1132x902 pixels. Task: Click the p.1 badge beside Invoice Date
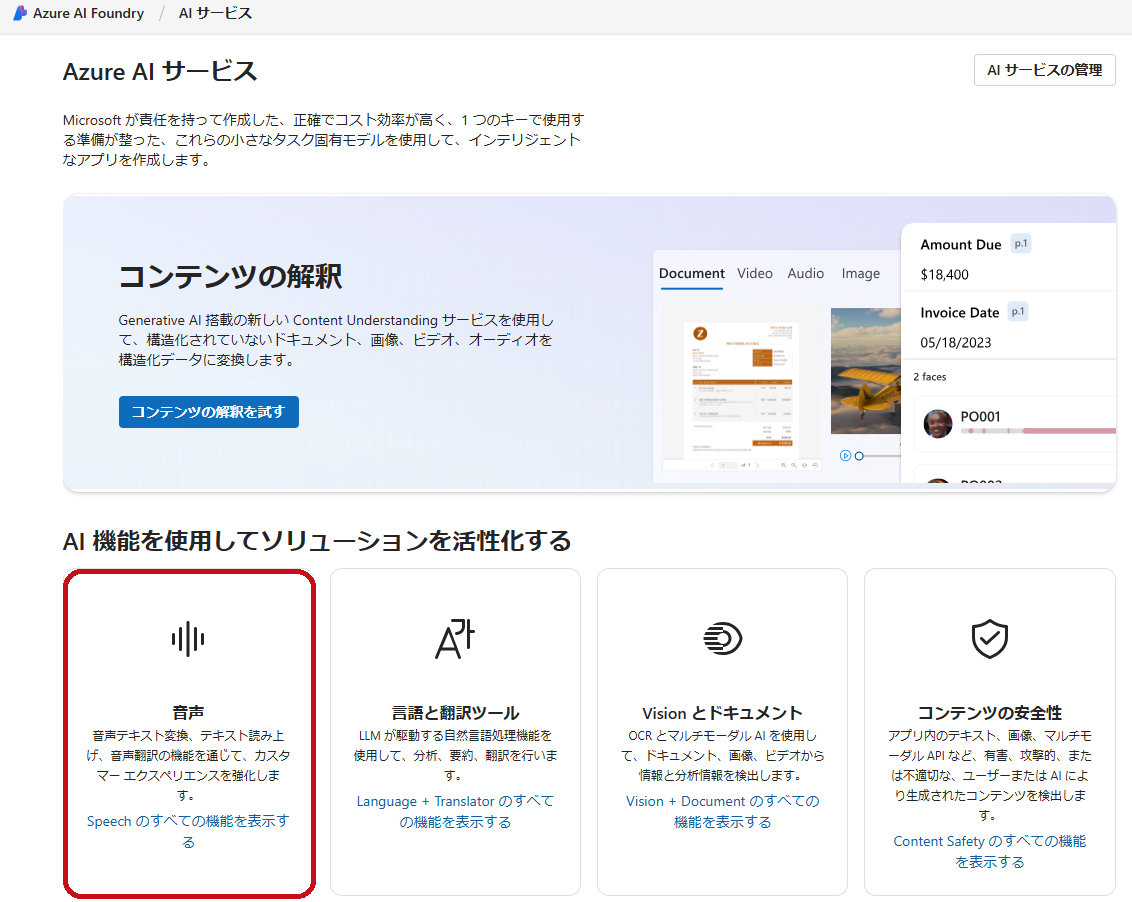pos(1018,312)
